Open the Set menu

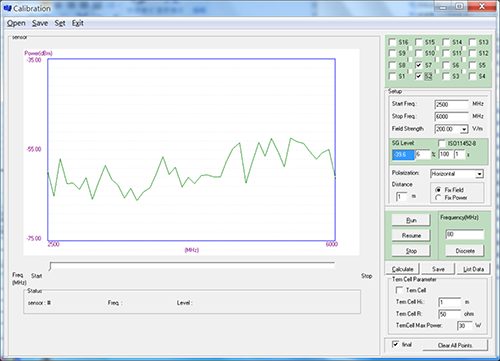click(60, 23)
